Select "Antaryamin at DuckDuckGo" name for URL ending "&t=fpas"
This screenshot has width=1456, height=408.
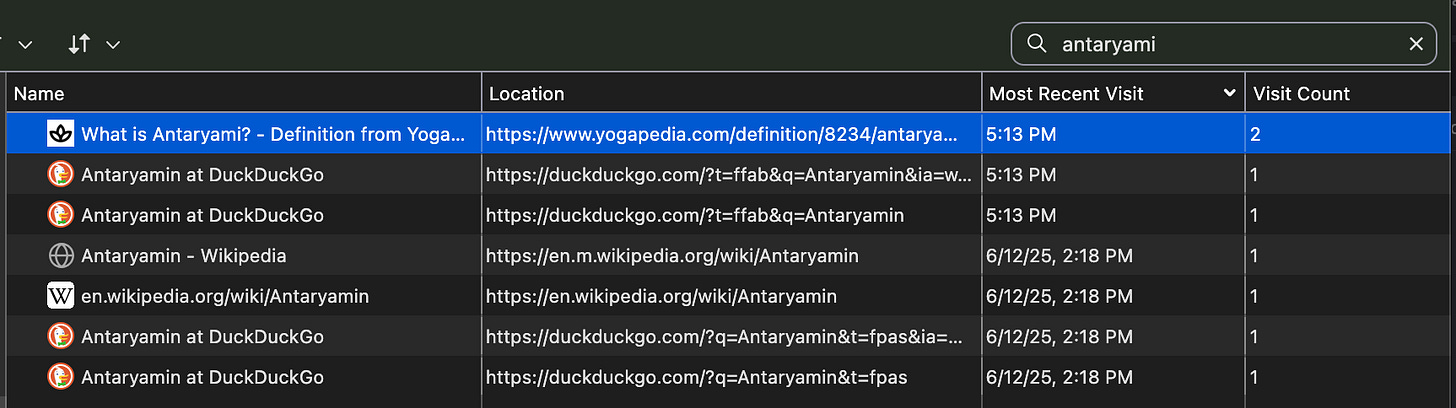[202, 377]
